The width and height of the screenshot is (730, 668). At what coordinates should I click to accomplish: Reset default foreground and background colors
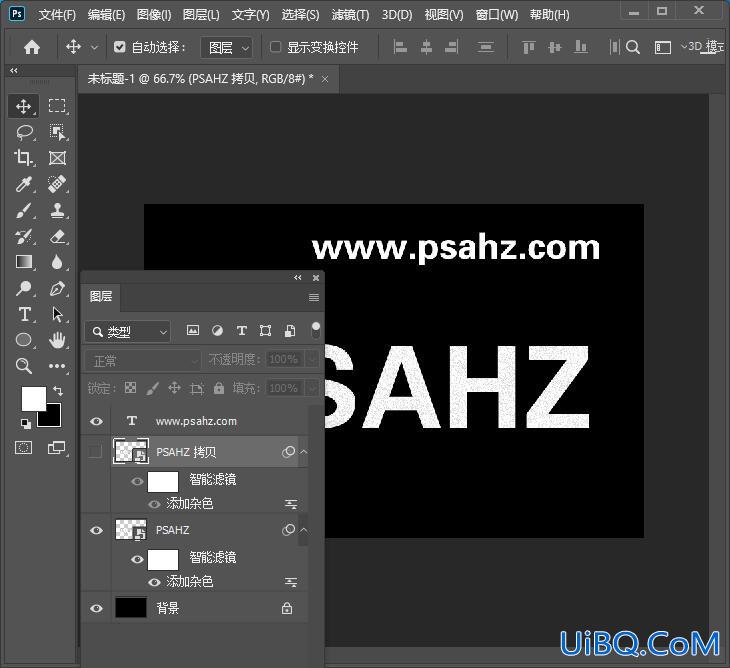coord(26,424)
